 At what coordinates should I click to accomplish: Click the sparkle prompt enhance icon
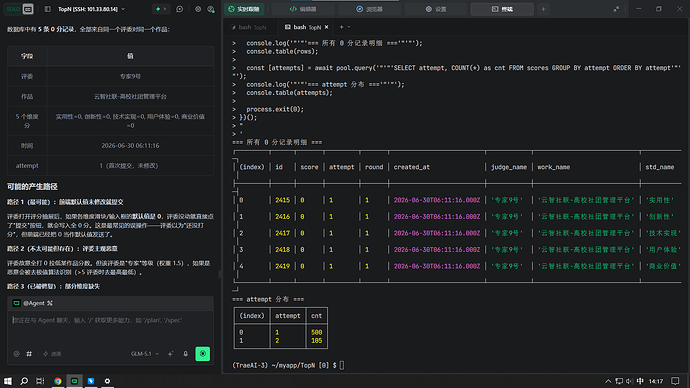tap(170, 354)
